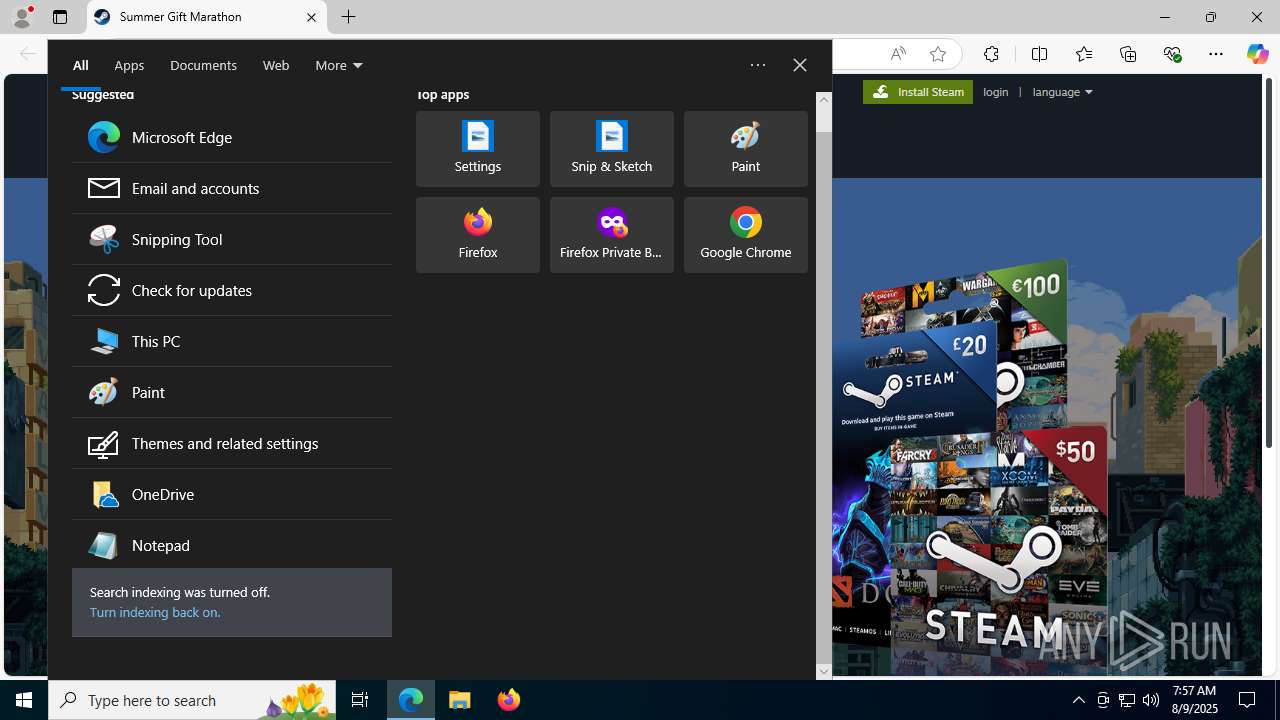This screenshot has height=720, width=1280.
Task: Switch to the Apps search tab
Action: tap(129, 66)
